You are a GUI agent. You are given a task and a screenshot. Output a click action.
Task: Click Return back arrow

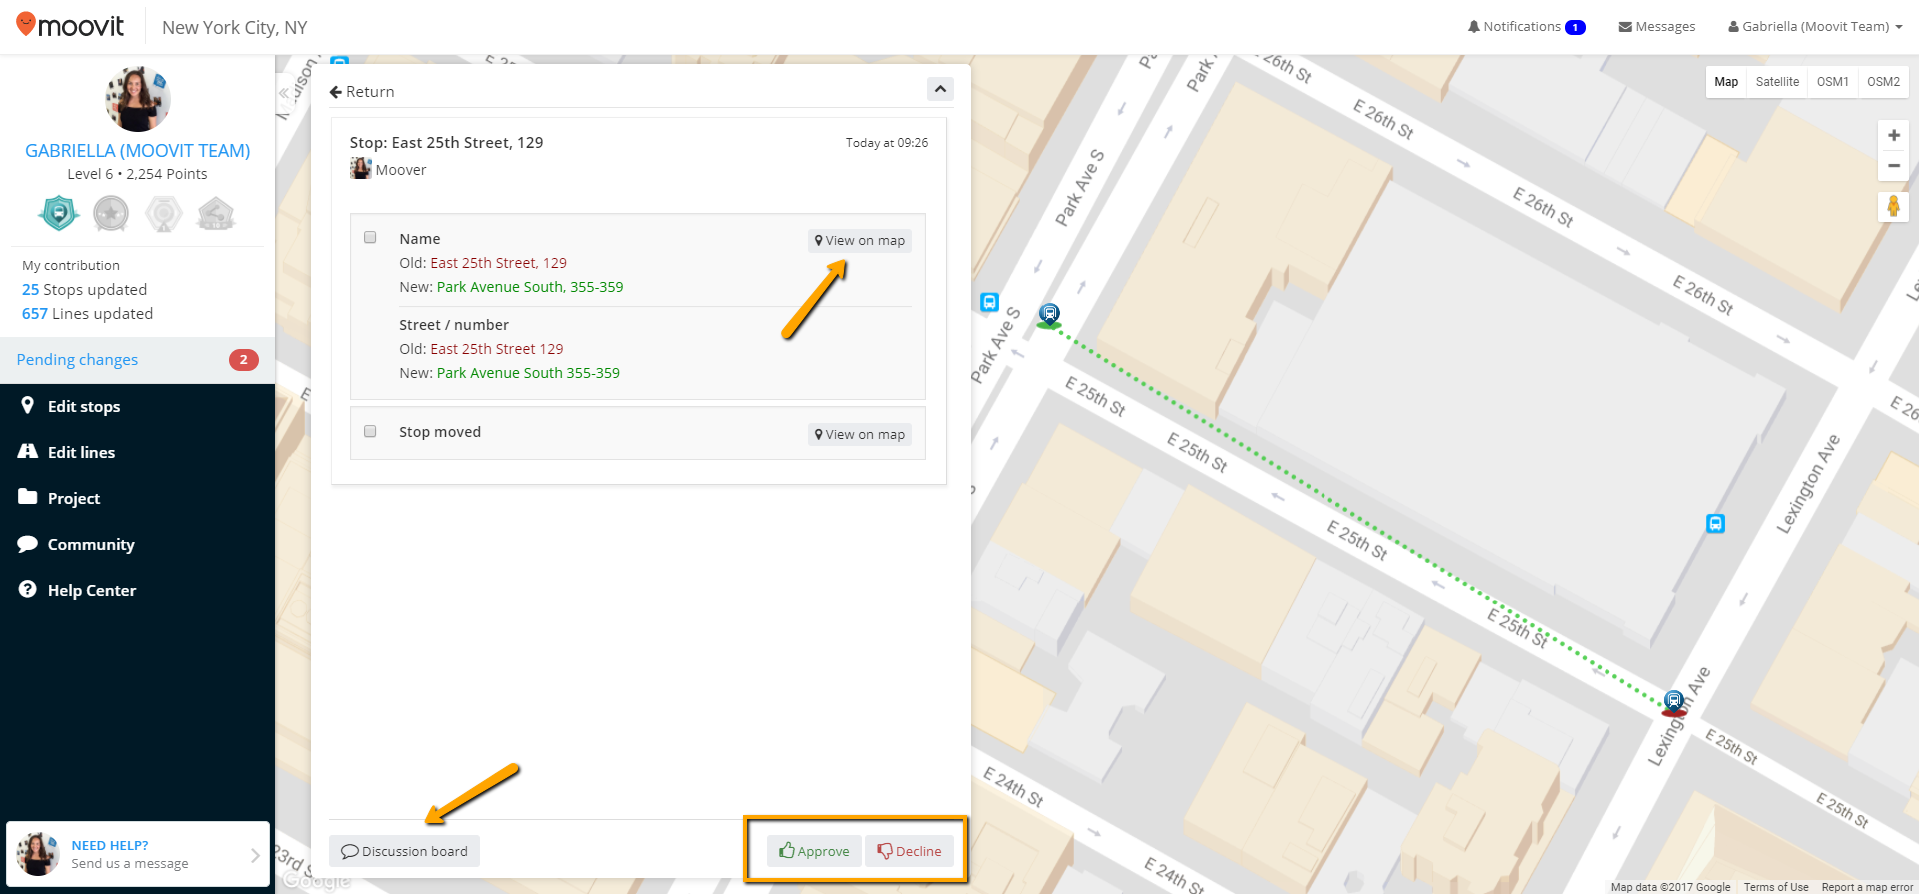pyautogui.click(x=362, y=92)
